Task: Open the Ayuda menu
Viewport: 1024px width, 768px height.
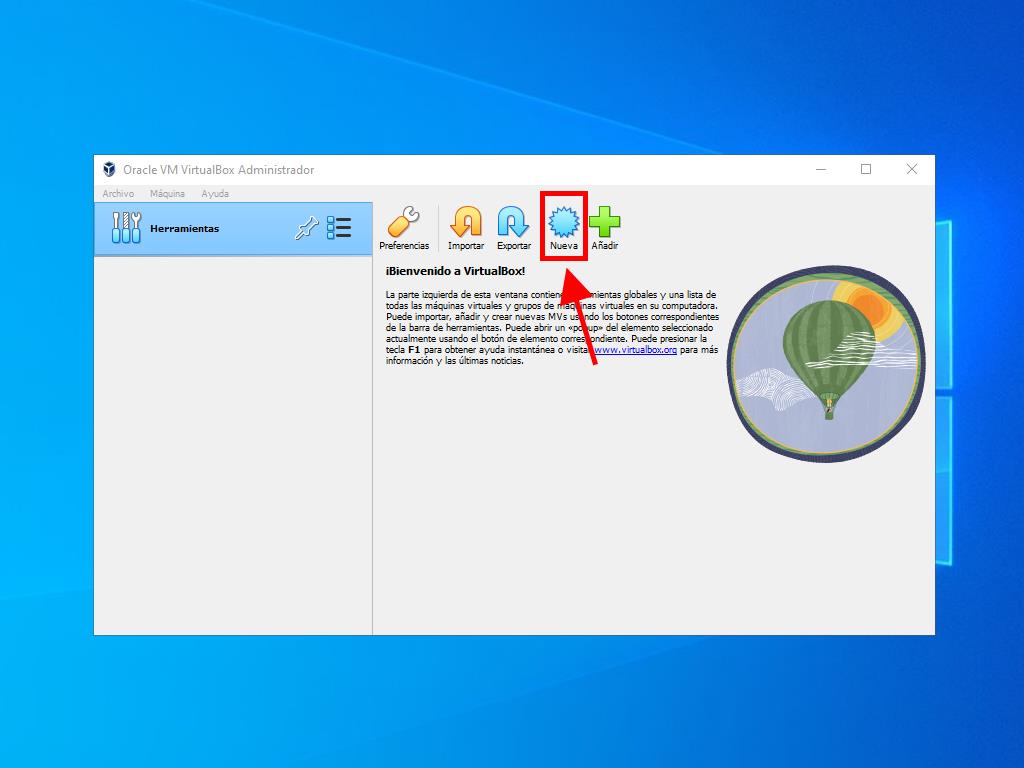Action: [215, 194]
